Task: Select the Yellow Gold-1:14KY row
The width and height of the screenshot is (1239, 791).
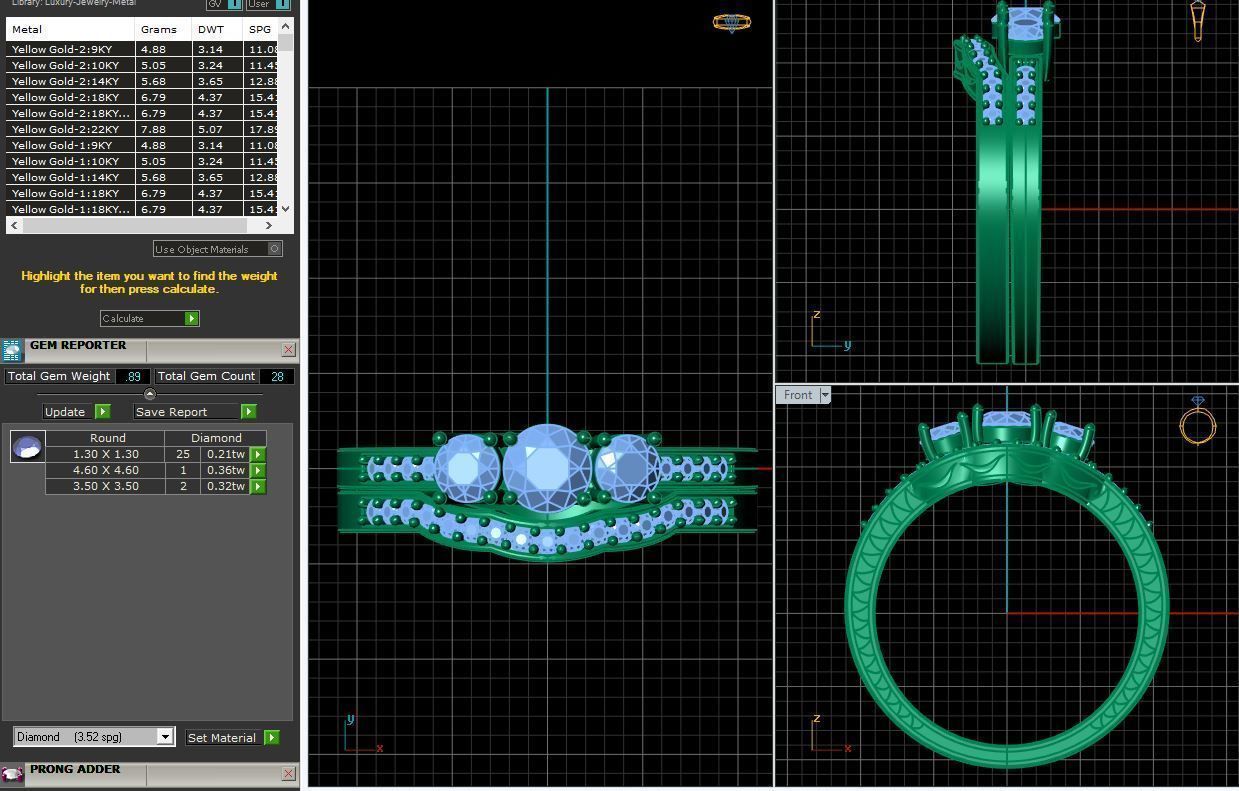Action: tap(142, 177)
